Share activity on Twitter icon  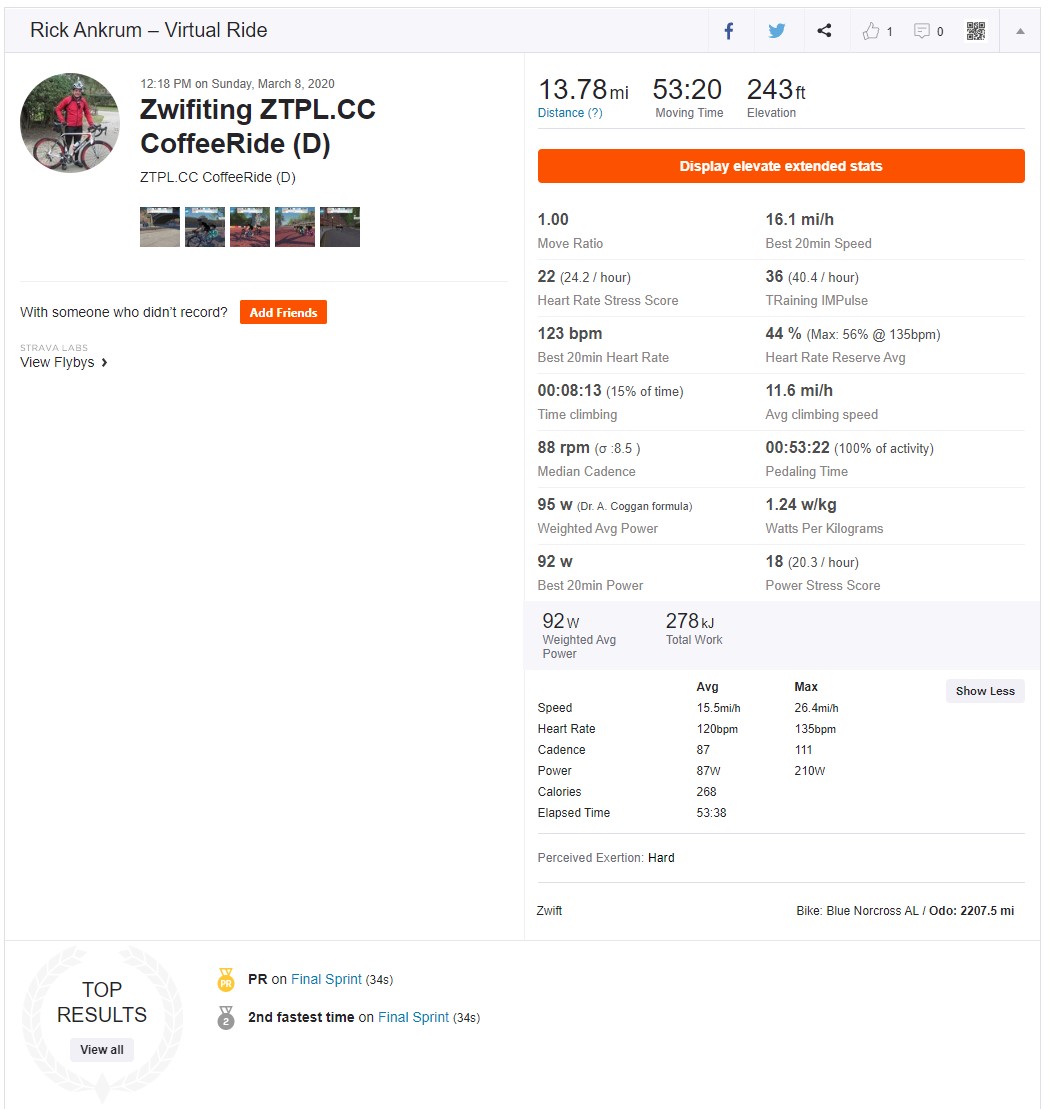776,30
